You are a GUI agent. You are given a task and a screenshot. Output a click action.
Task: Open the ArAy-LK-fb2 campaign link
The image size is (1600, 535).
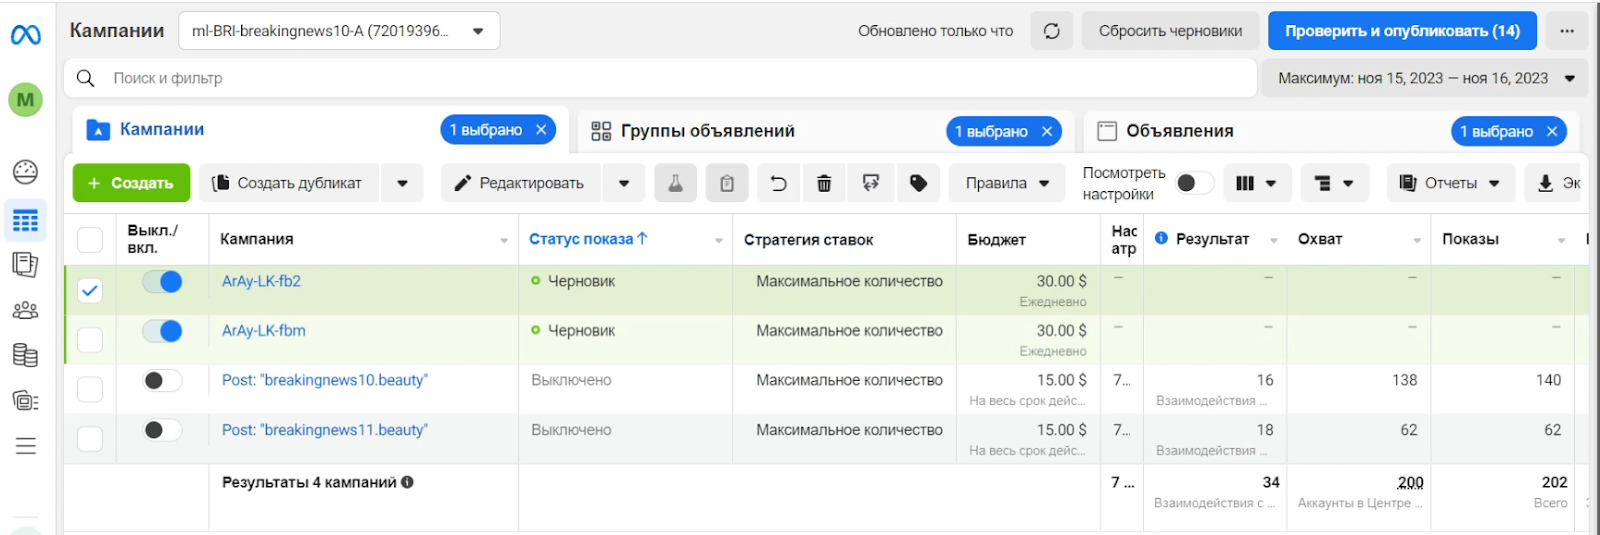(261, 281)
